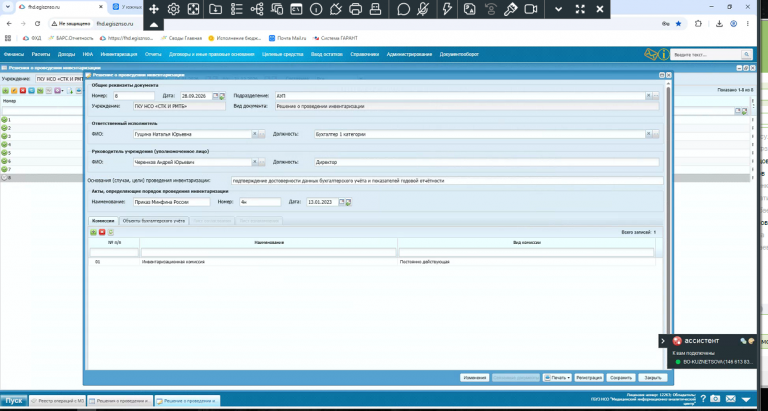
Task: Click the Регистрация button
Action: click(589, 378)
